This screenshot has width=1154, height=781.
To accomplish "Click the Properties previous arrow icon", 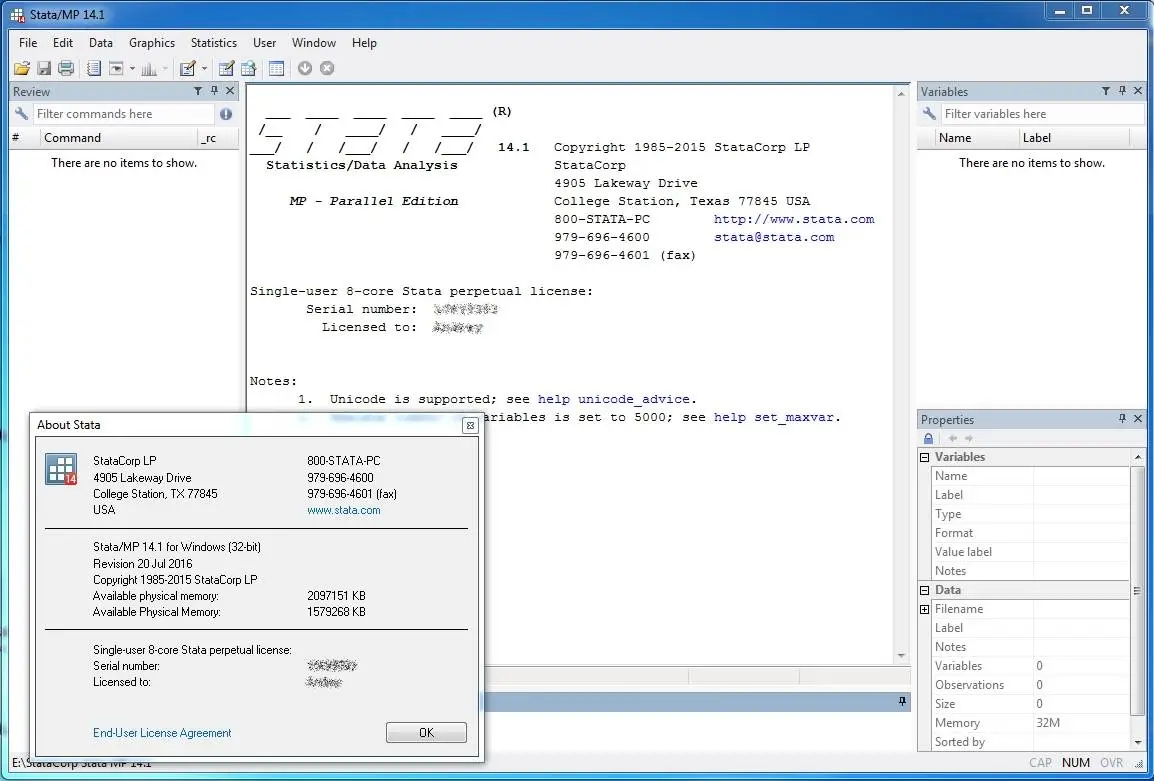I will click(x=952, y=439).
